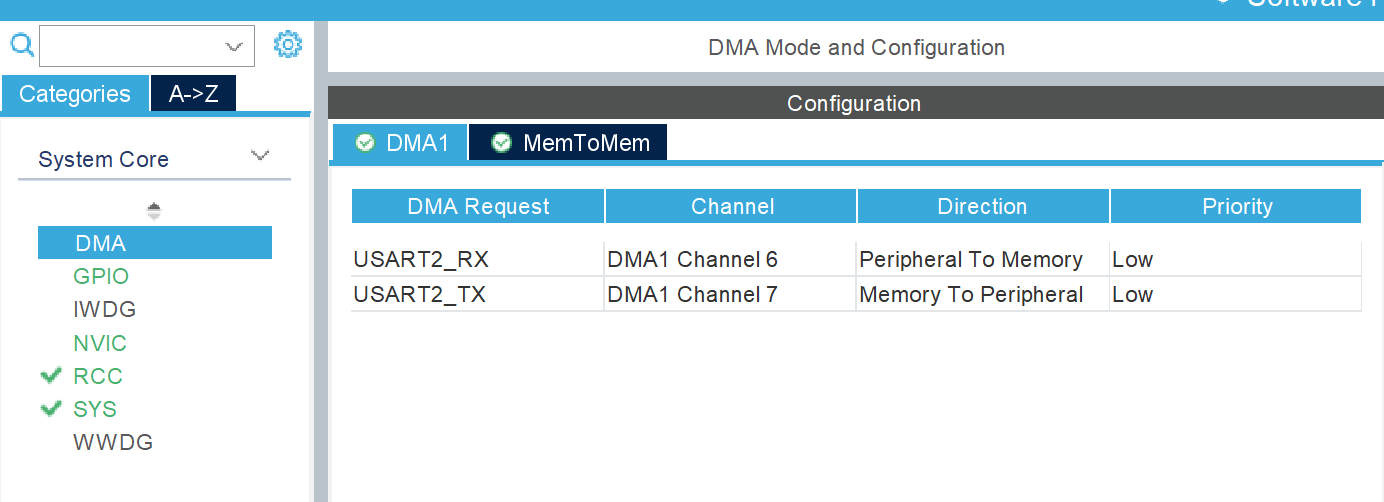The width and height of the screenshot is (1384, 502).
Task: Click the Configuration section header bar
Action: point(855,103)
